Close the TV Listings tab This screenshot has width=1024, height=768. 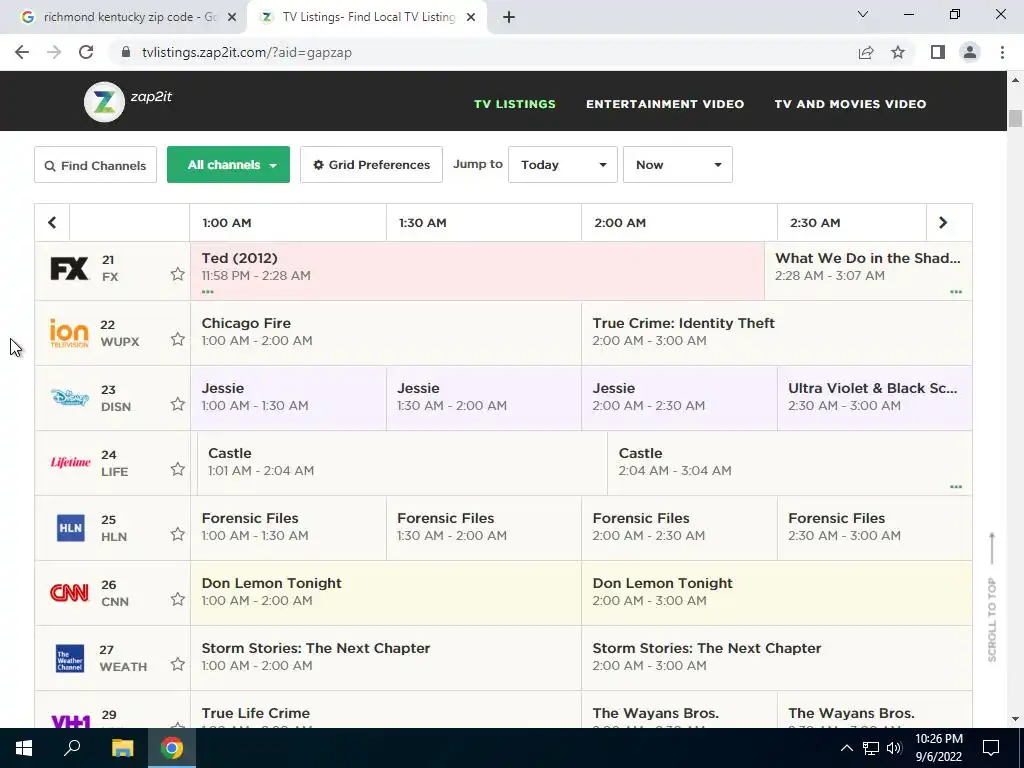click(x=471, y=18)
